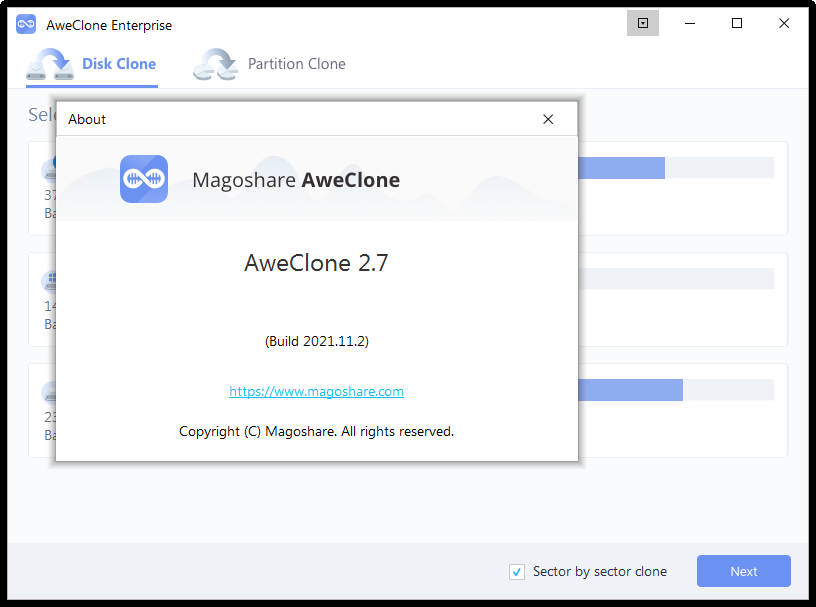Click the Build 2021.11.2 text
The width and height of the screenshot is (816, 607).
coord(316,342)
